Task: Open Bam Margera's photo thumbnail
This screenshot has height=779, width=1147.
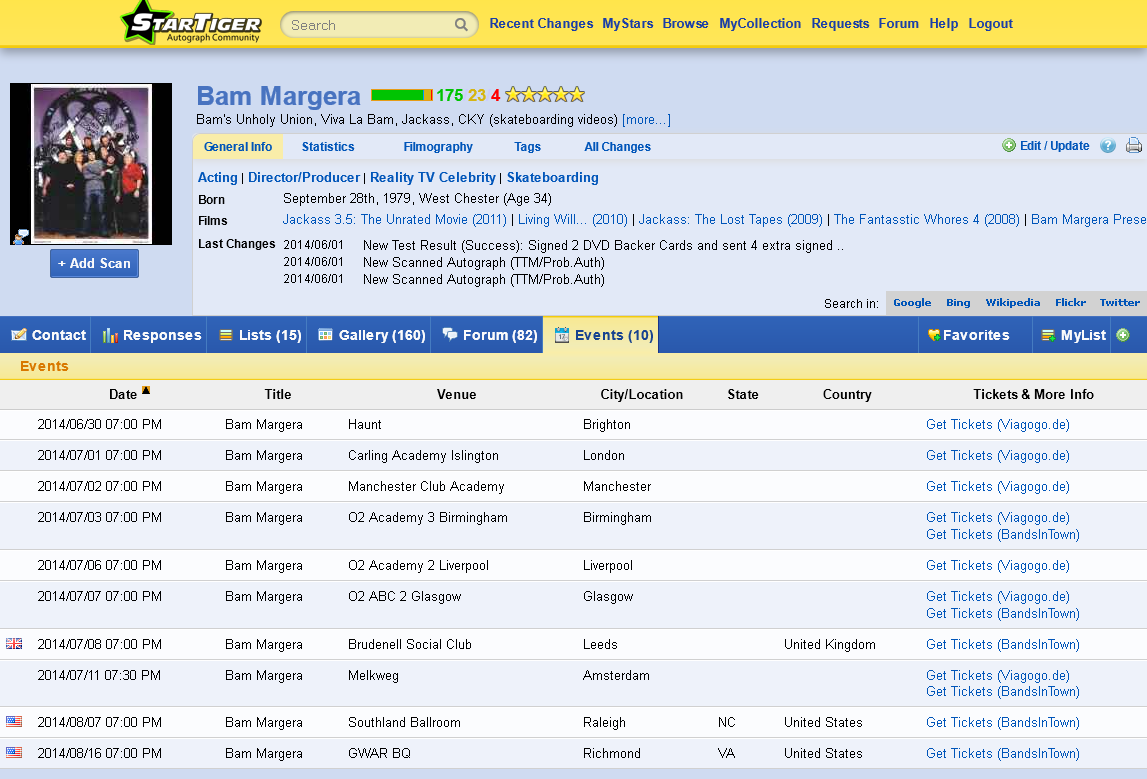Action: click(91, 163)
